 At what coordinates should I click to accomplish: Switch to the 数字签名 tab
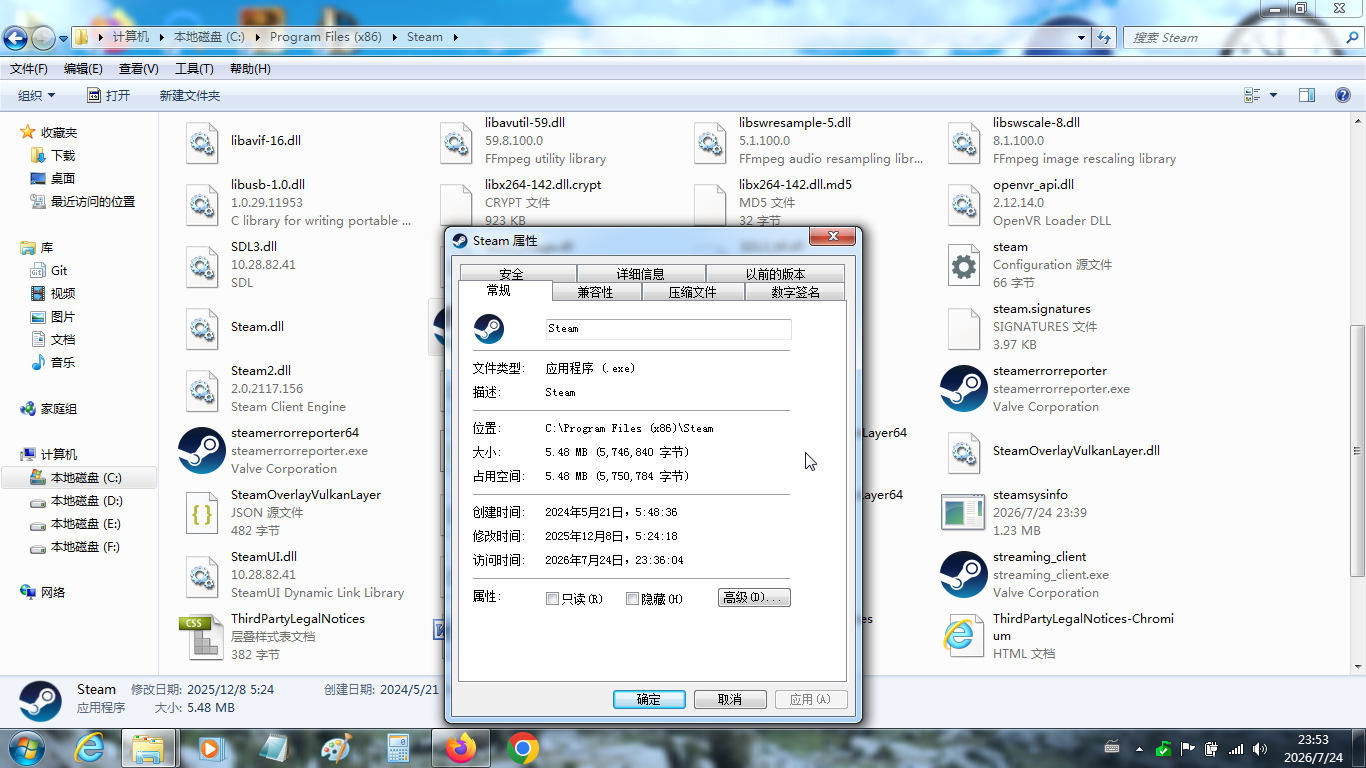pos(795,292)
